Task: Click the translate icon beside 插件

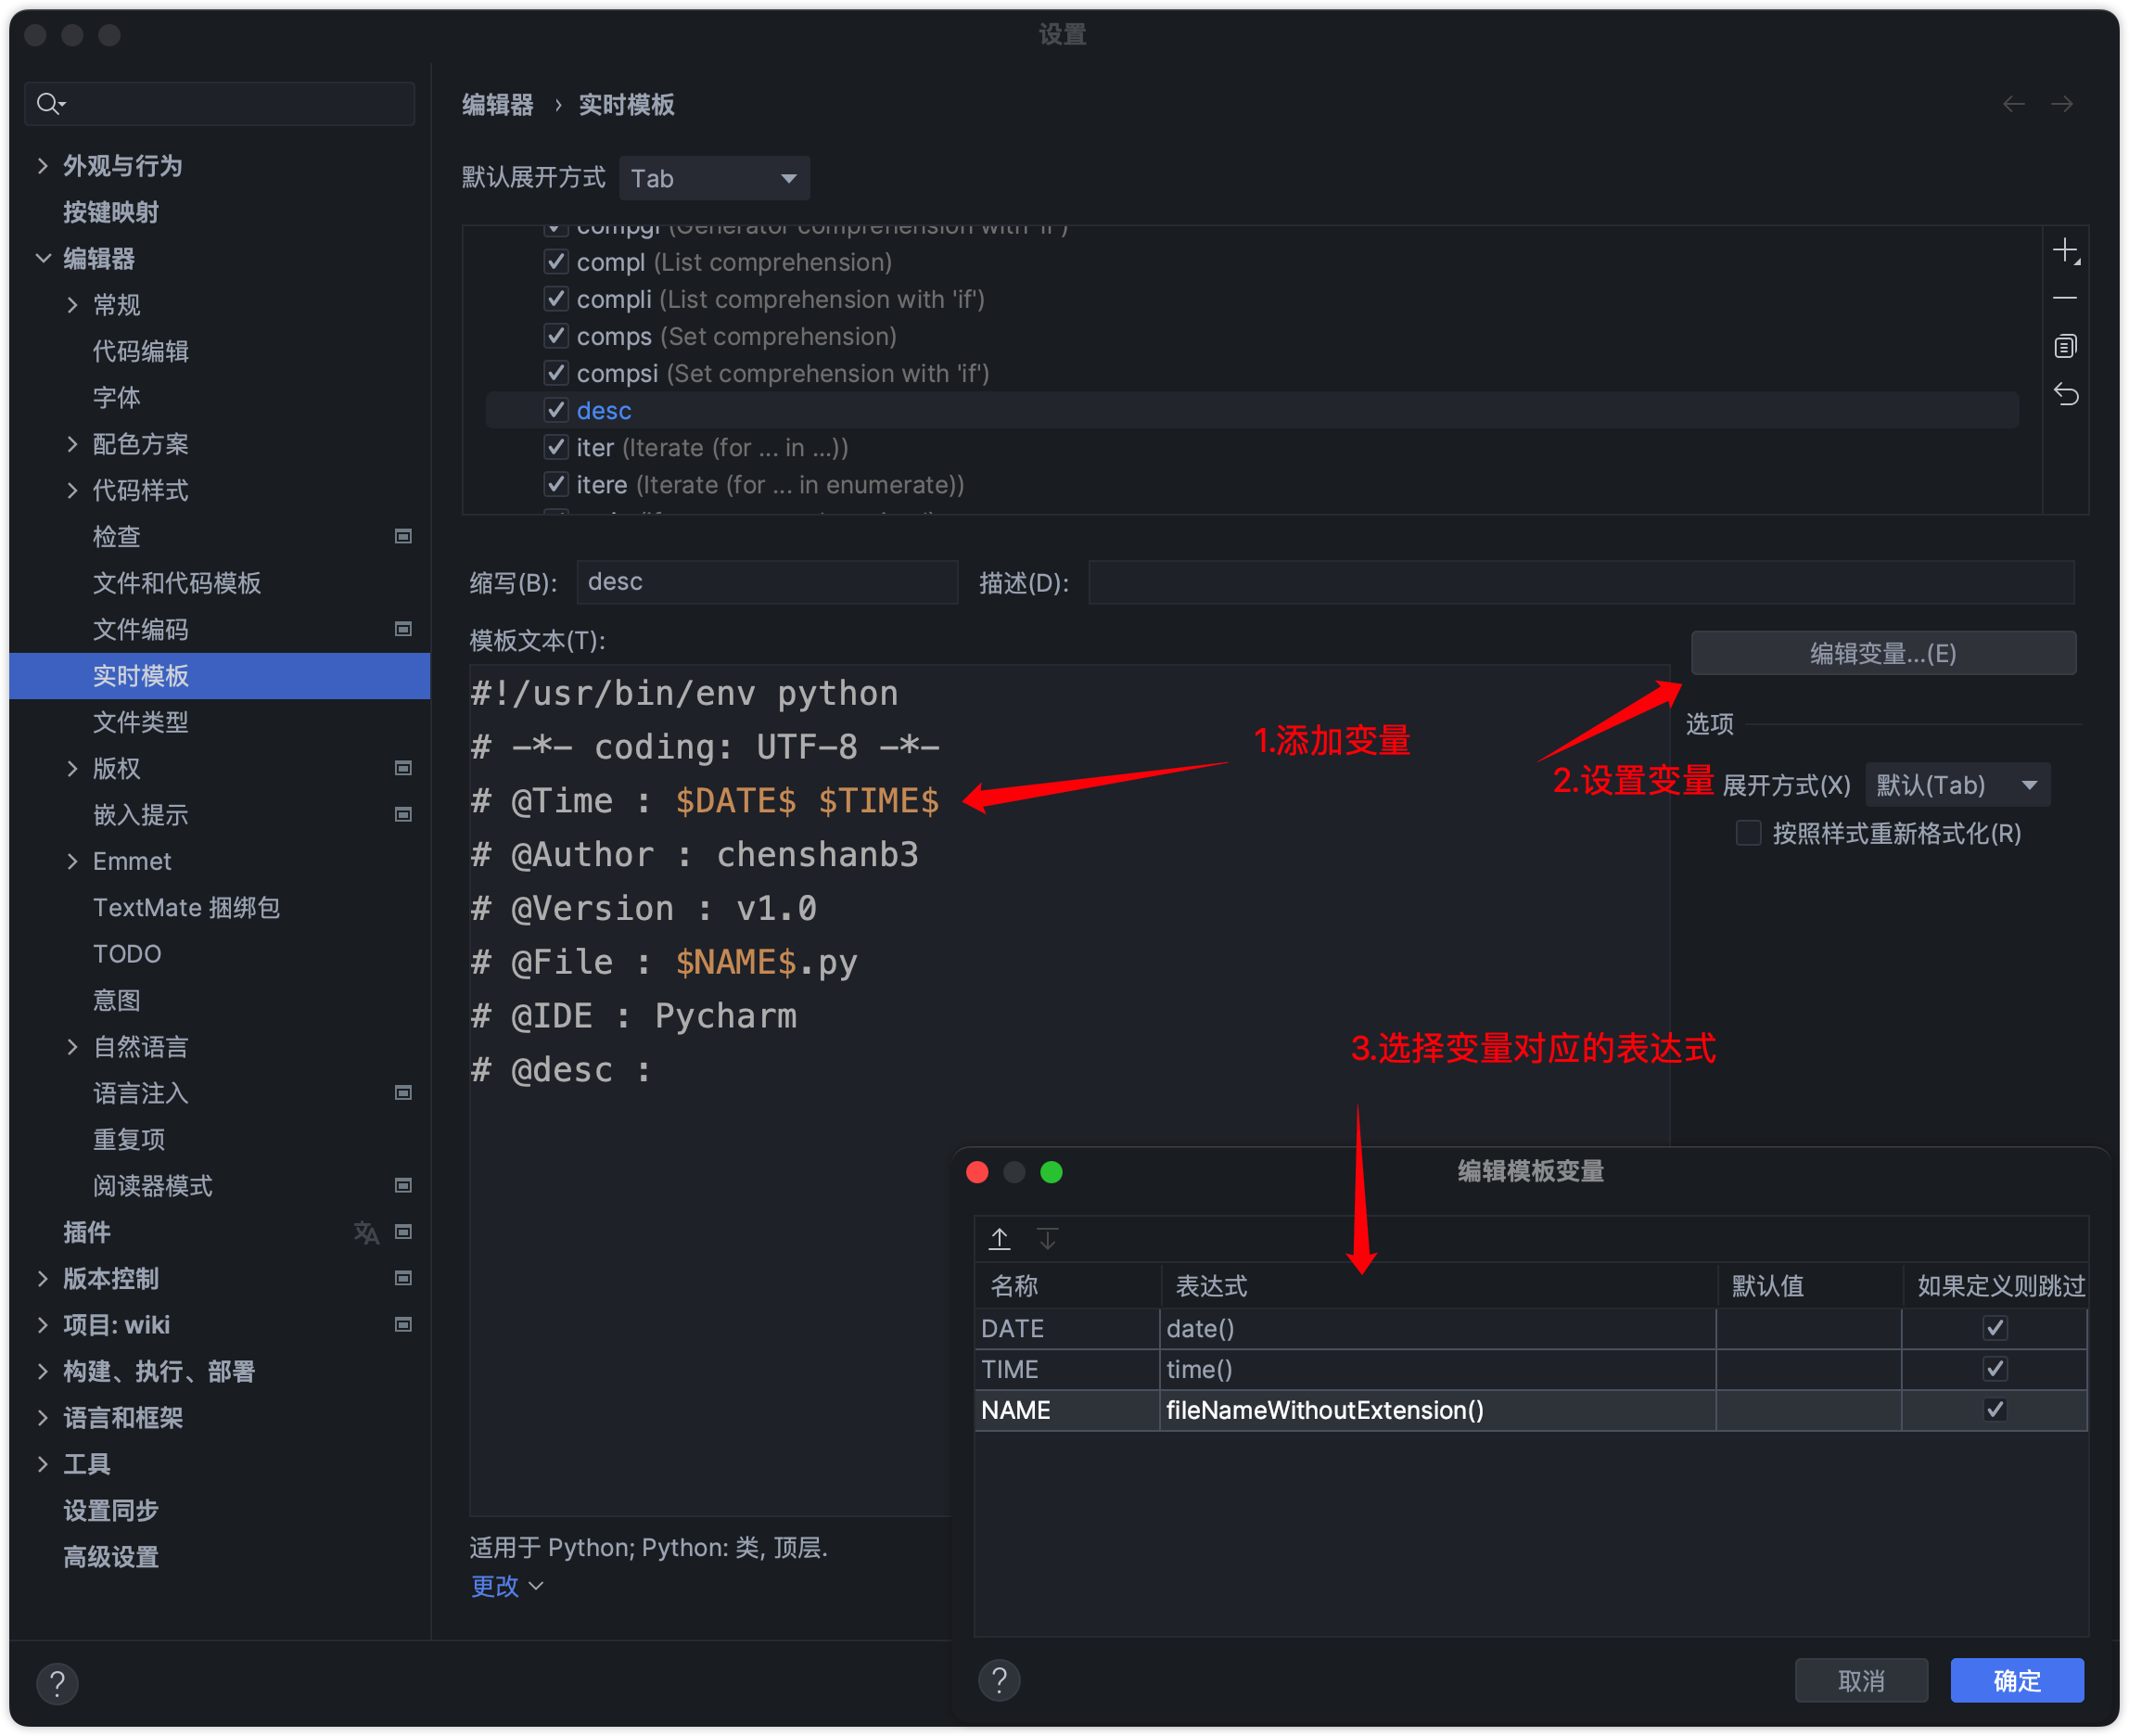Action: (366, 1232)
